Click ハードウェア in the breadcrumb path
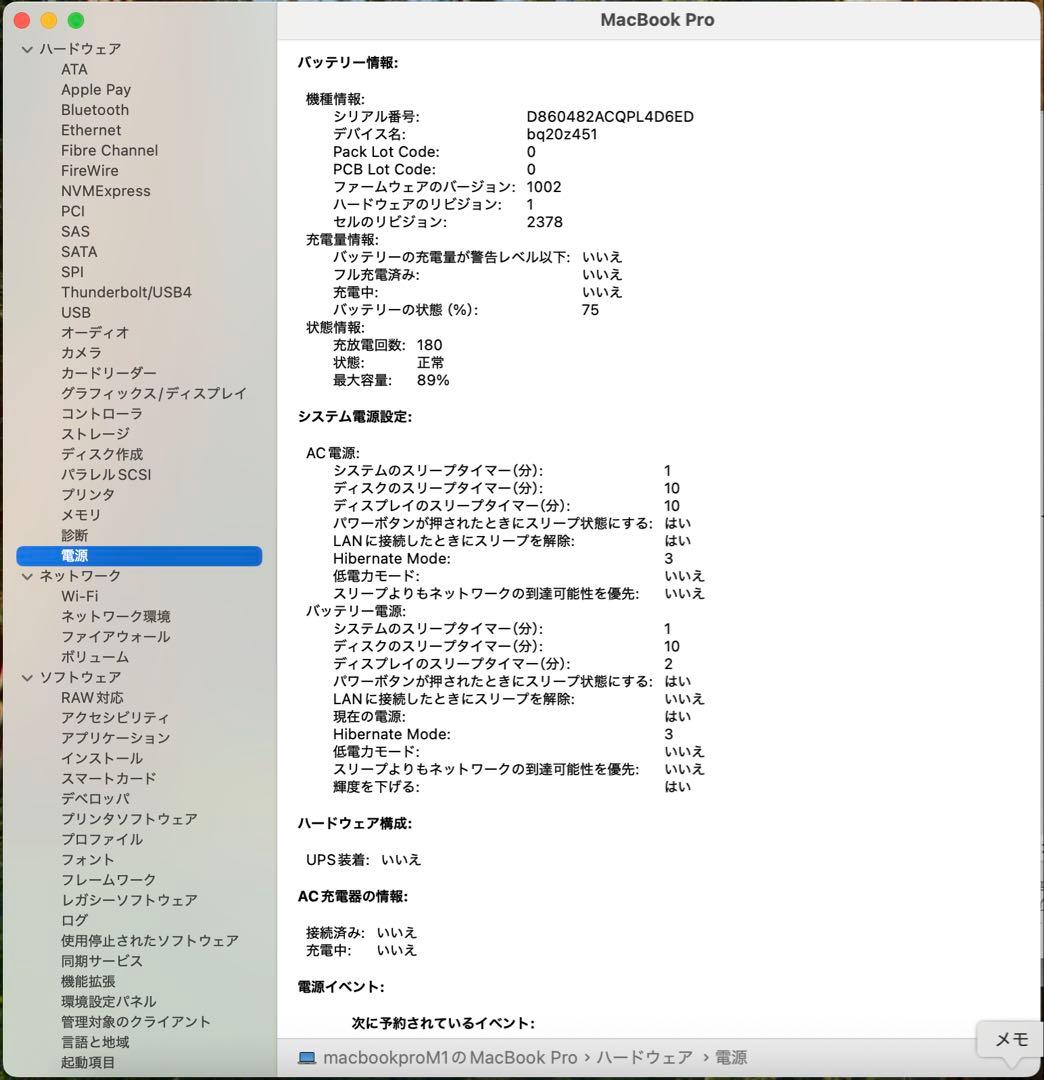1044x1080 pixels. point(641,1057)
